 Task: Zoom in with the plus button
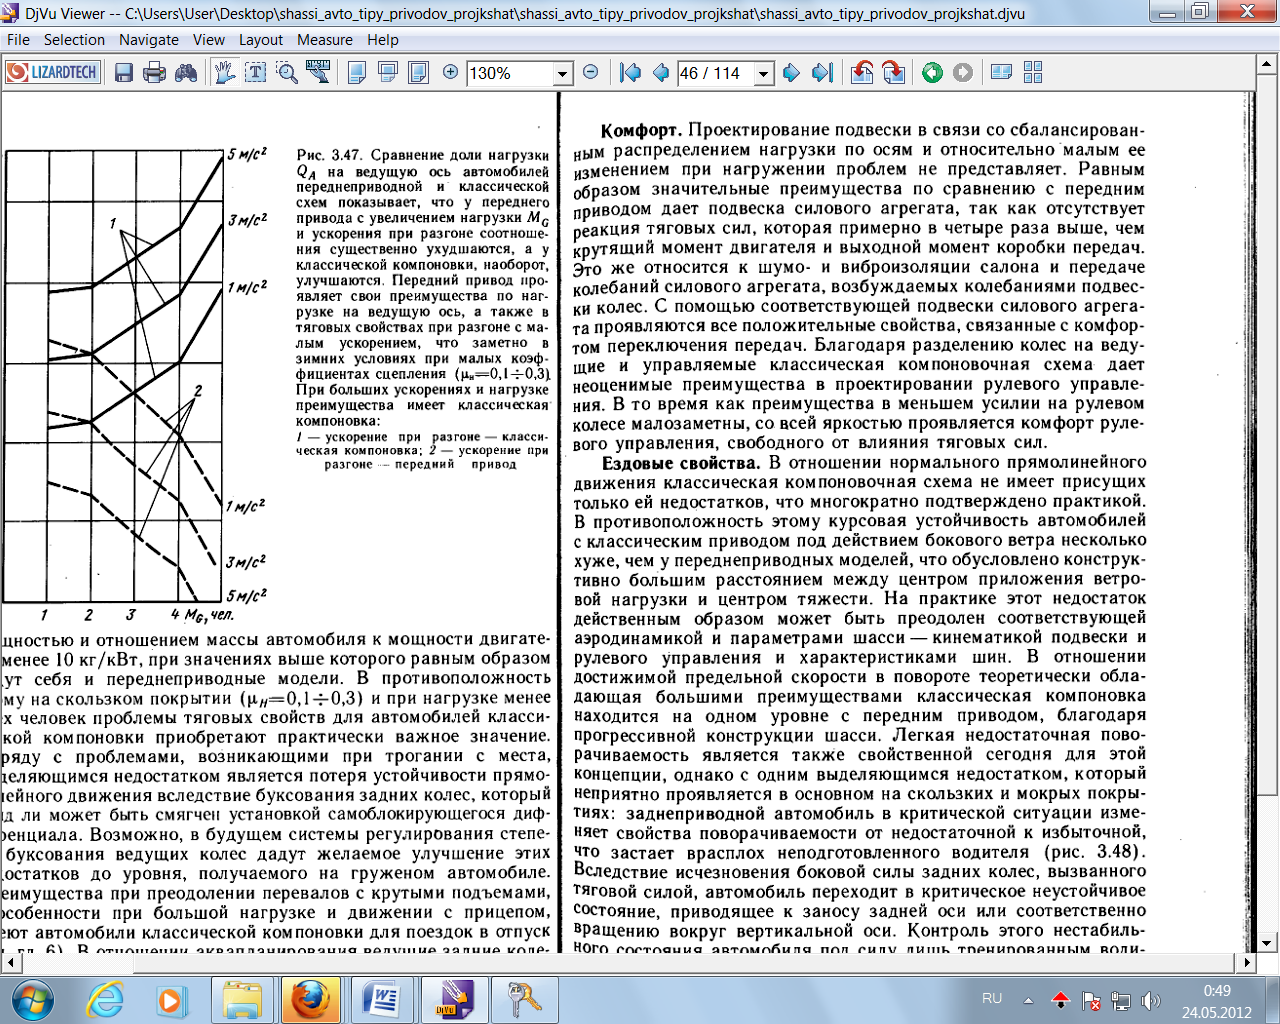(451, 72)
